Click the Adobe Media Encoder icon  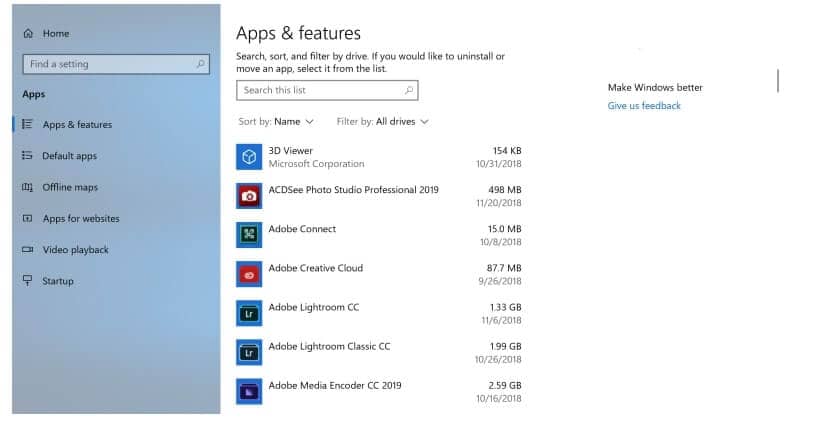[x=249, y=392]
